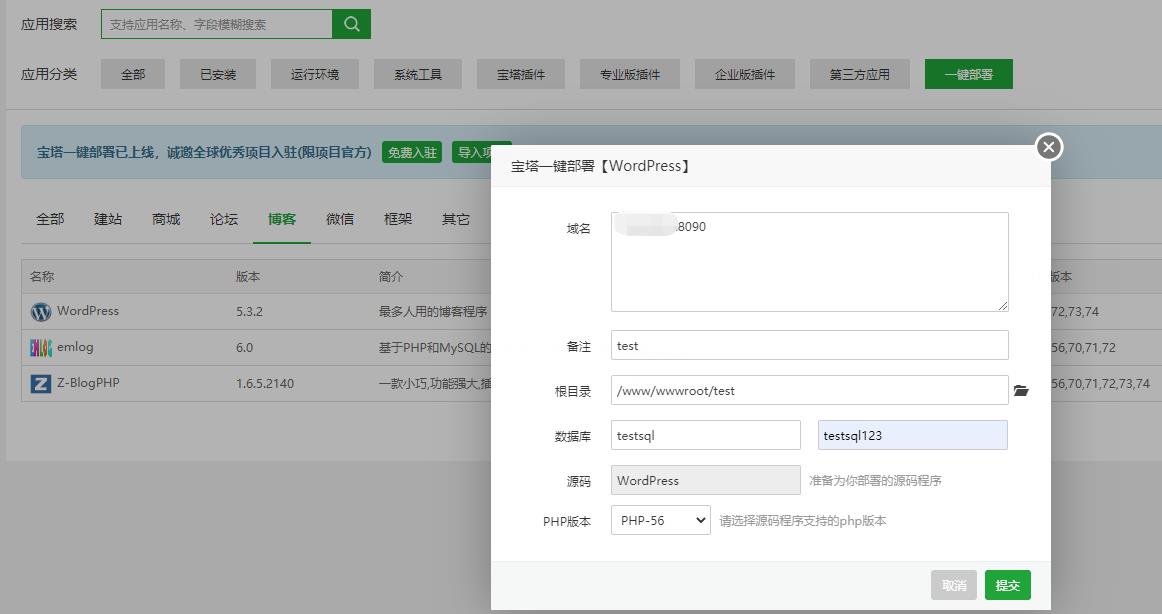This screenshot has width=1162, height=614.
Task: Open the 建站 tab
Action: pos(108,219)
